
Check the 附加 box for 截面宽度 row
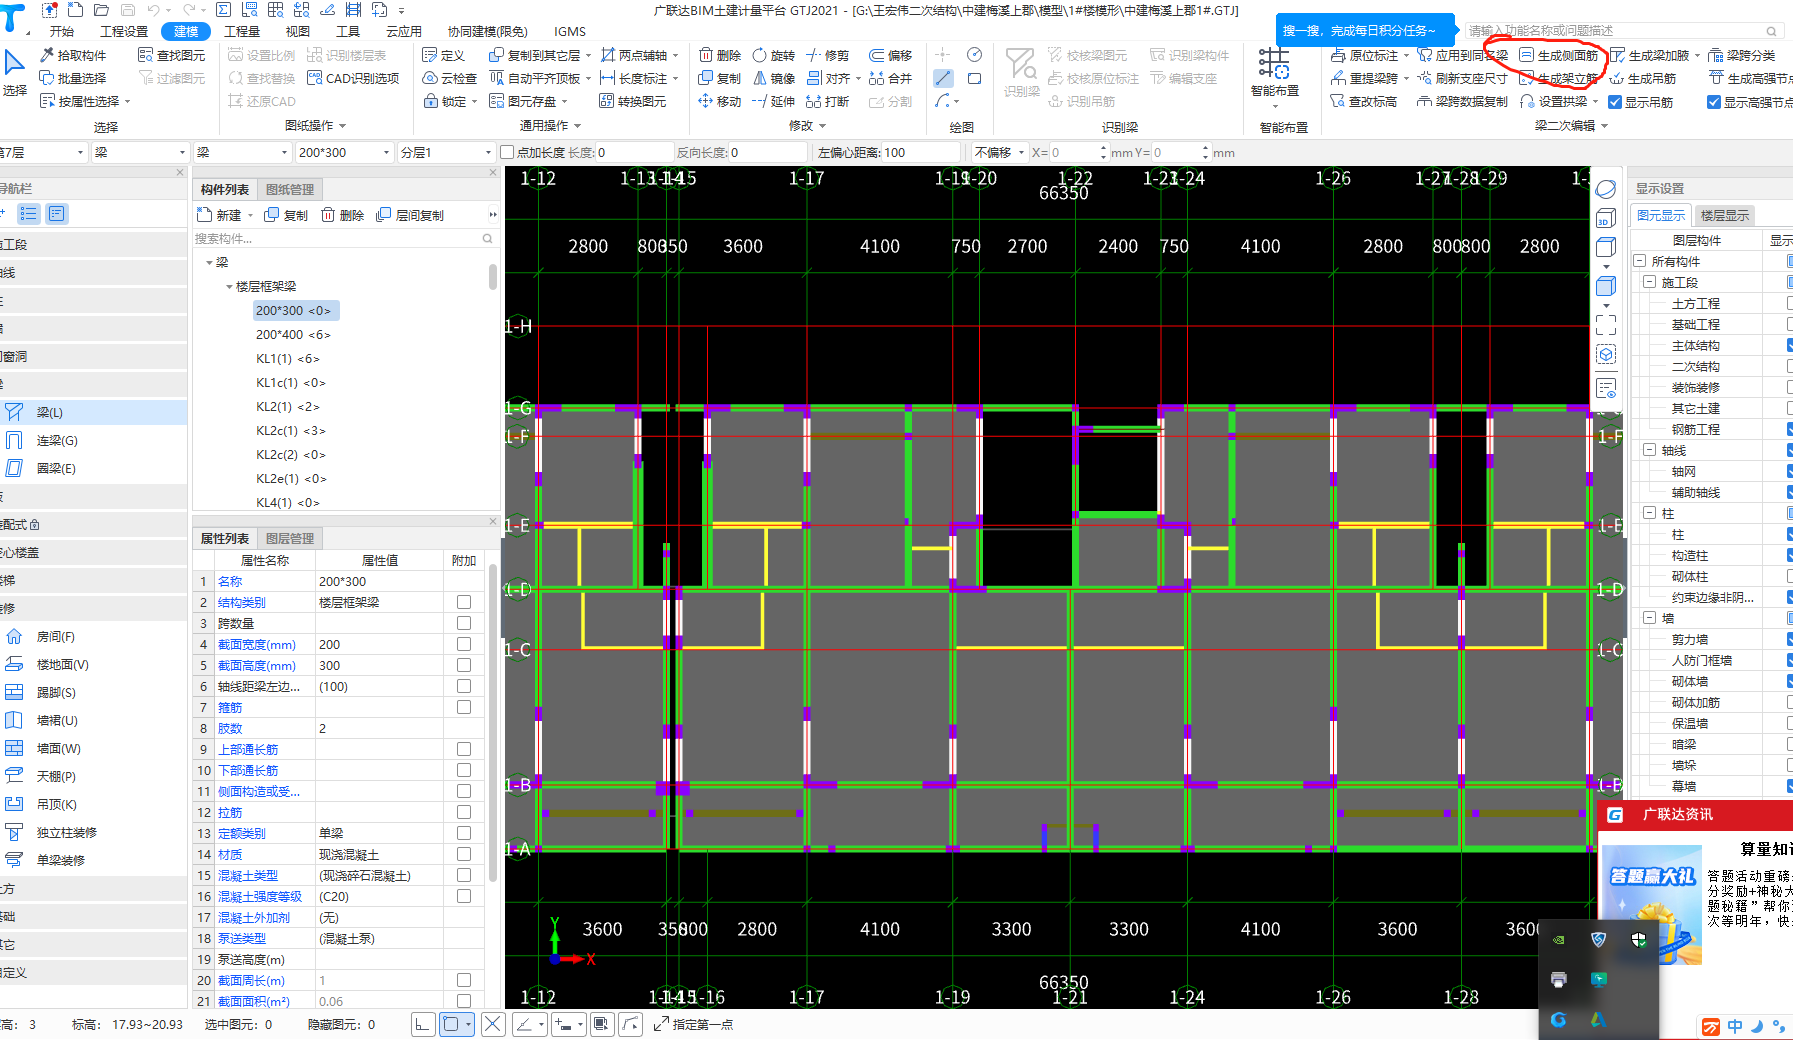pos(464,644)
